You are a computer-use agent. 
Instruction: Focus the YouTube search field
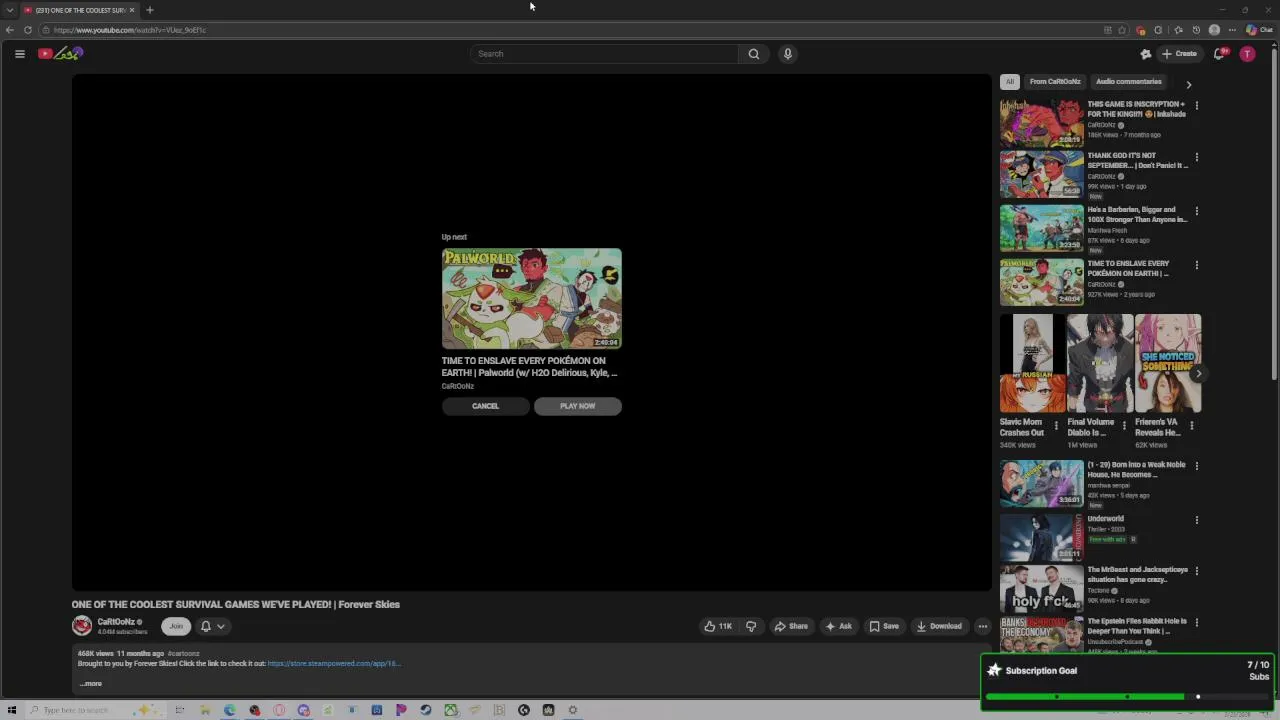tap(605, 54)
